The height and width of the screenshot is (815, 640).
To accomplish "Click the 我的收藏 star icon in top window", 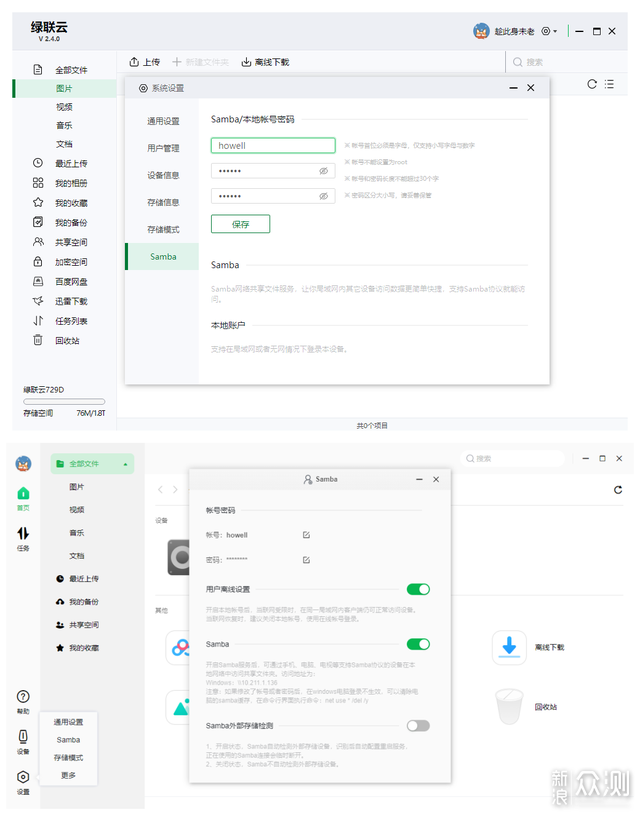I will [x=38, y=202].
